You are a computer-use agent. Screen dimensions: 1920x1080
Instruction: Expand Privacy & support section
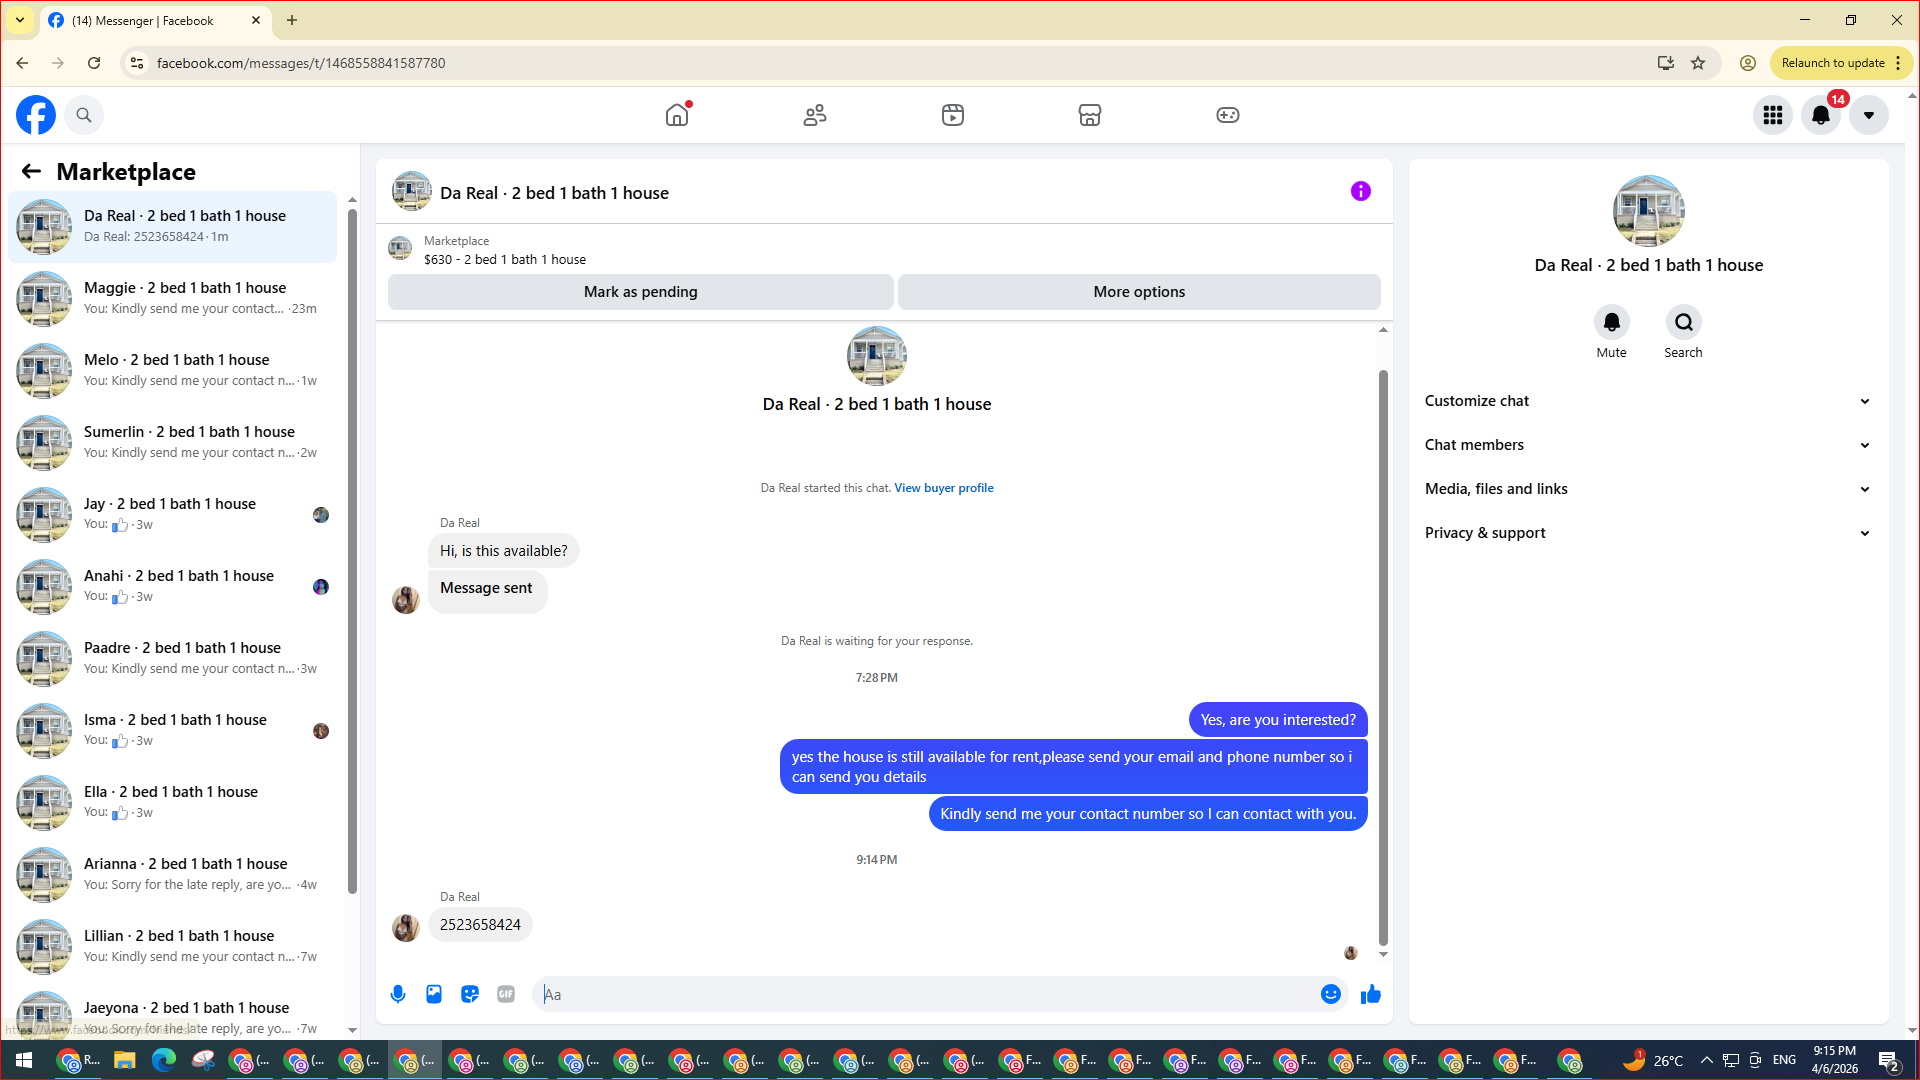[1648, 533]
